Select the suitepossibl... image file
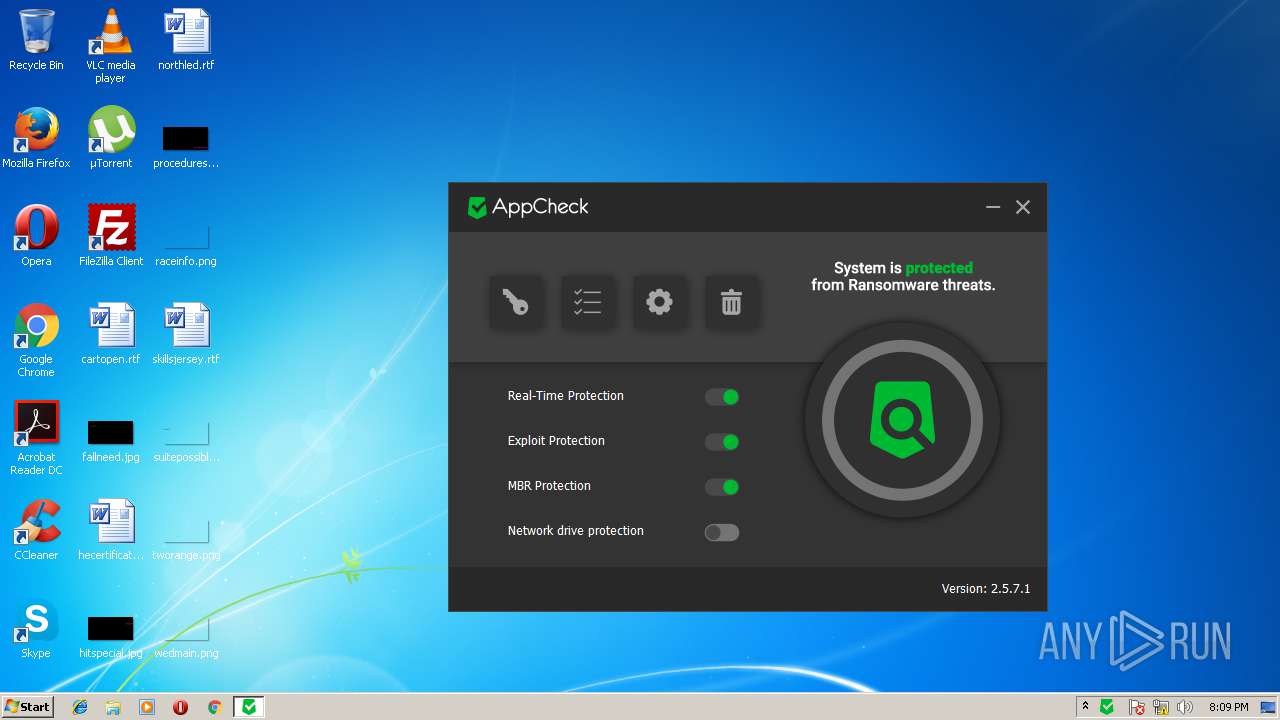Image resolution: width=1280 pixels, height=720 pixels. point(186,440)
